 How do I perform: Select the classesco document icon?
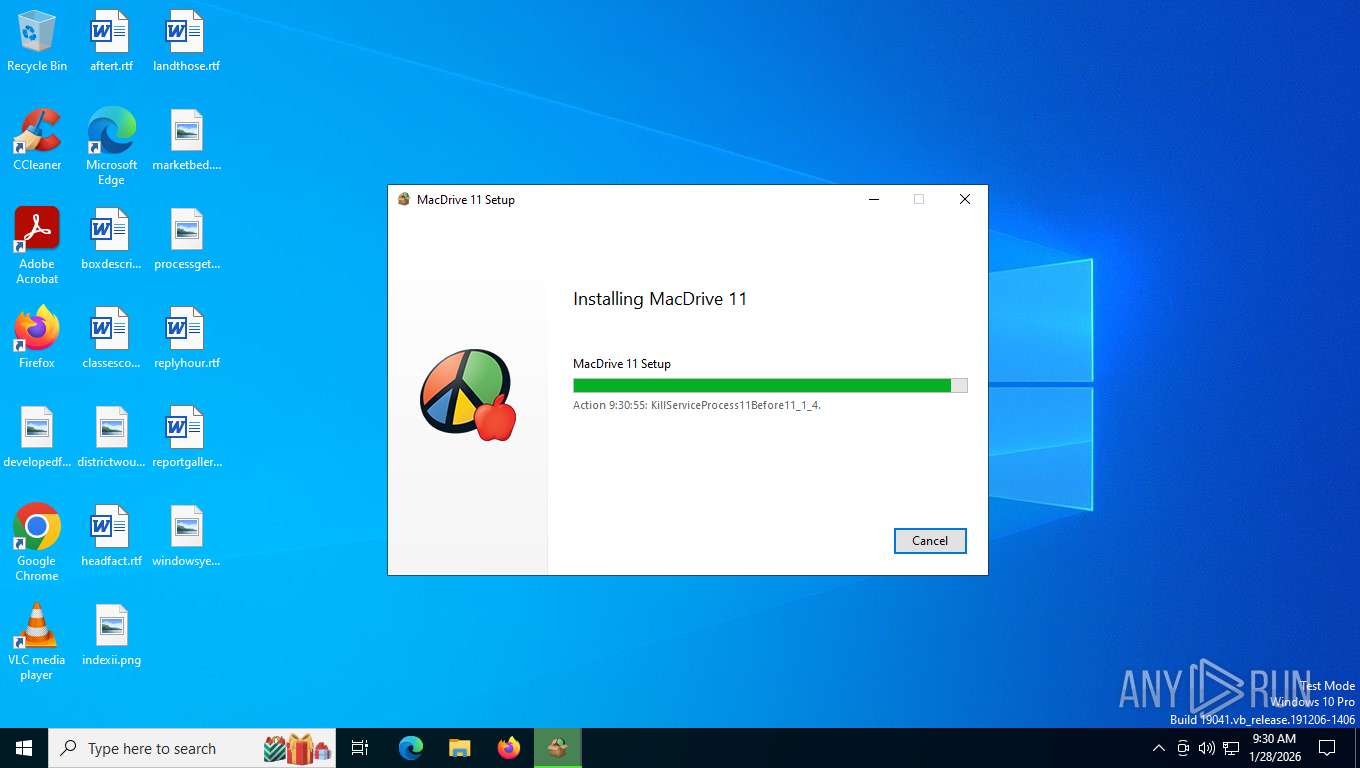point(111,338)
